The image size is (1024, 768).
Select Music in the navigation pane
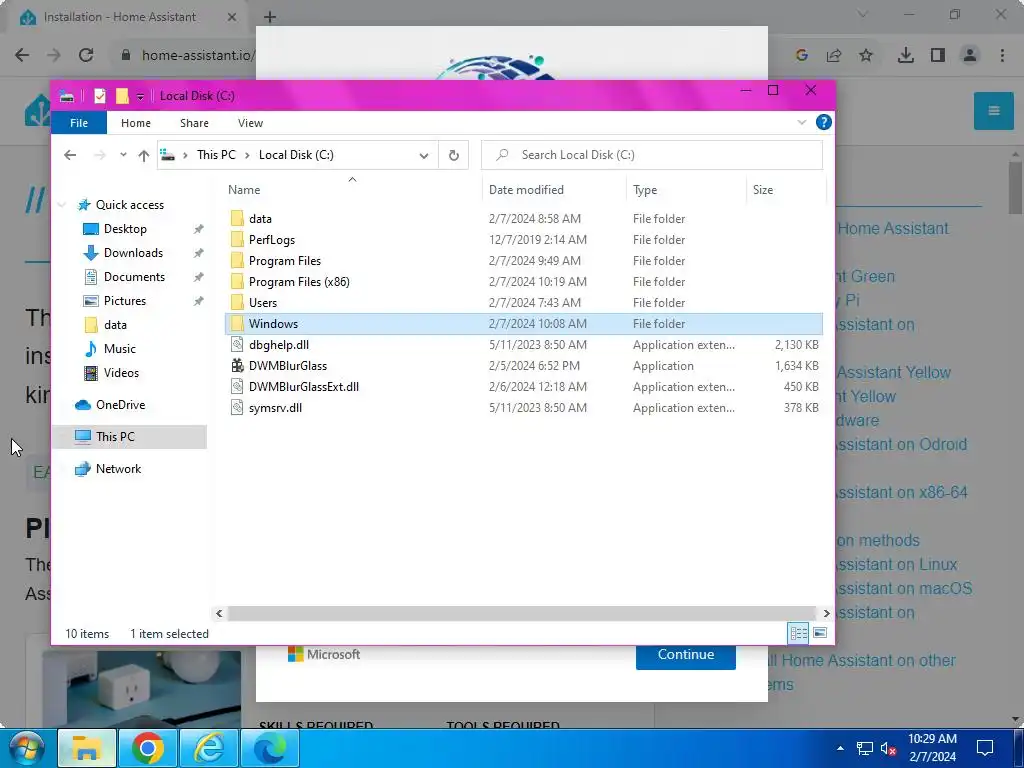point(120,349)
